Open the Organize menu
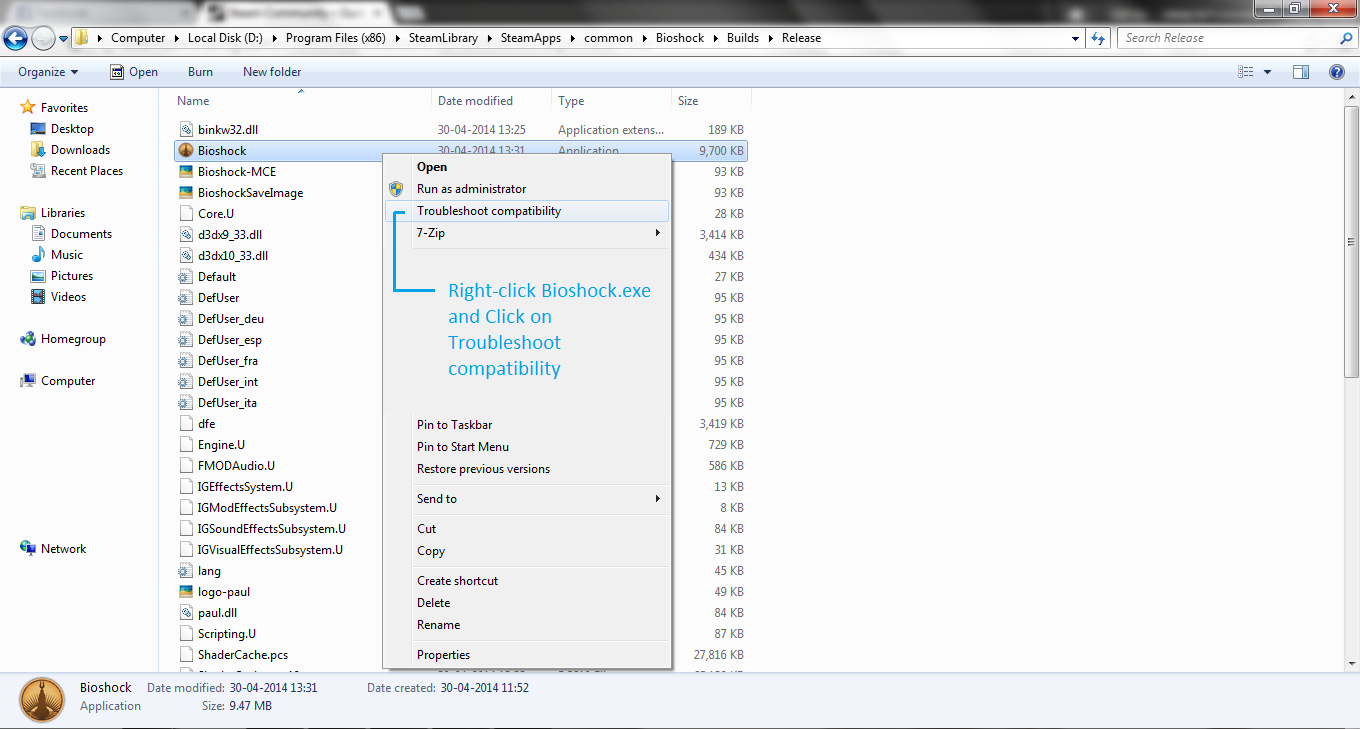The height and width of the screenshot is (729, 1360). 48,72
